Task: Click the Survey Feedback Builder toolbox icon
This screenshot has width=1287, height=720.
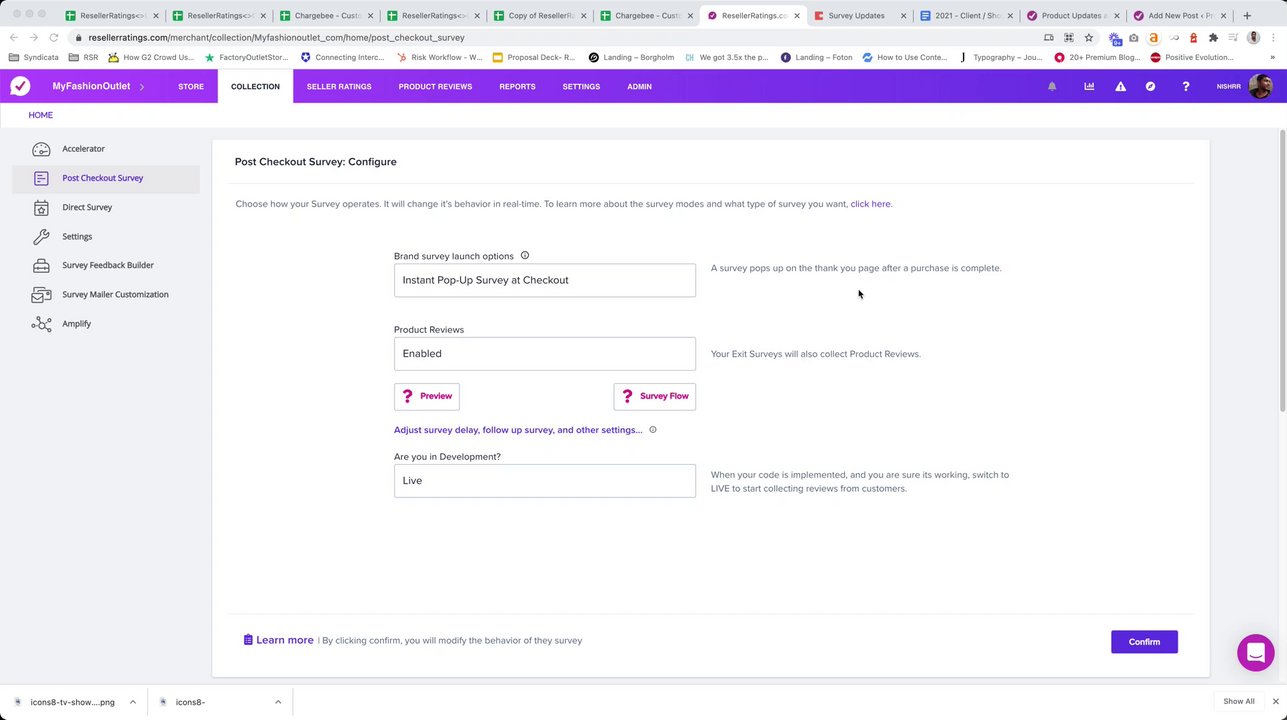Action: 41,266
